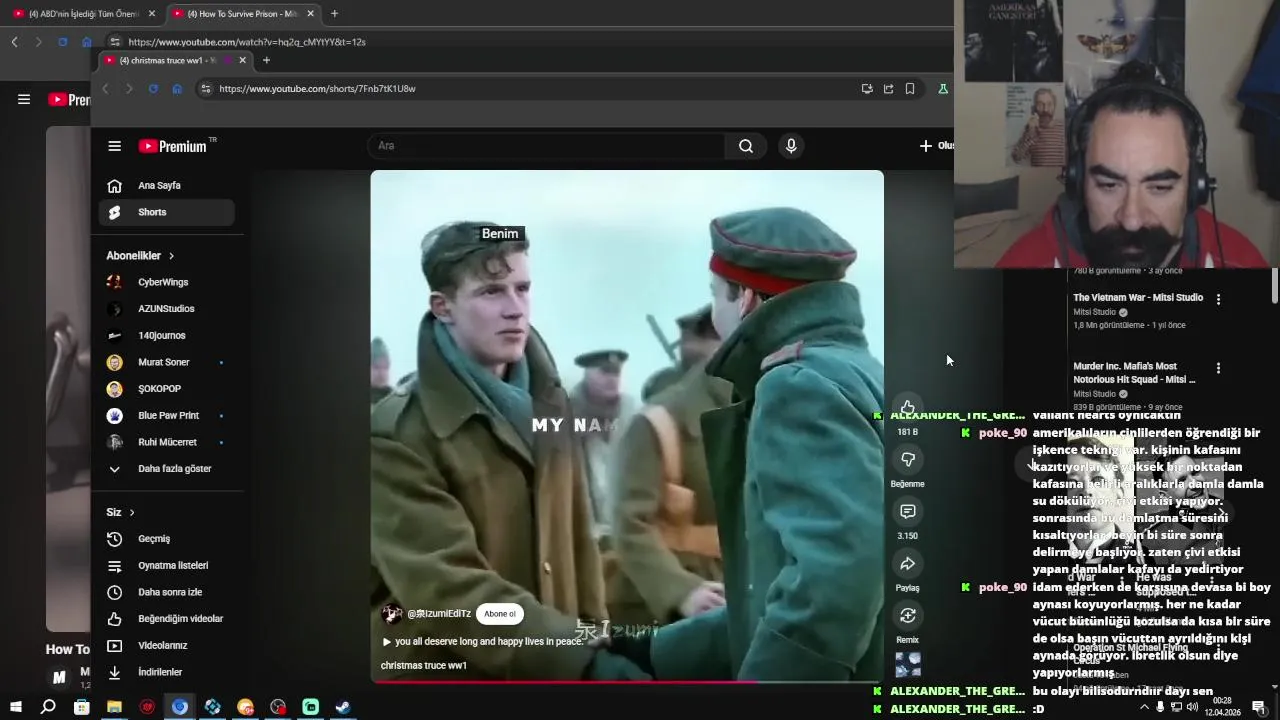1280x720 pixels.
Task: Reload page in background browser window
Action: point(62,42)
